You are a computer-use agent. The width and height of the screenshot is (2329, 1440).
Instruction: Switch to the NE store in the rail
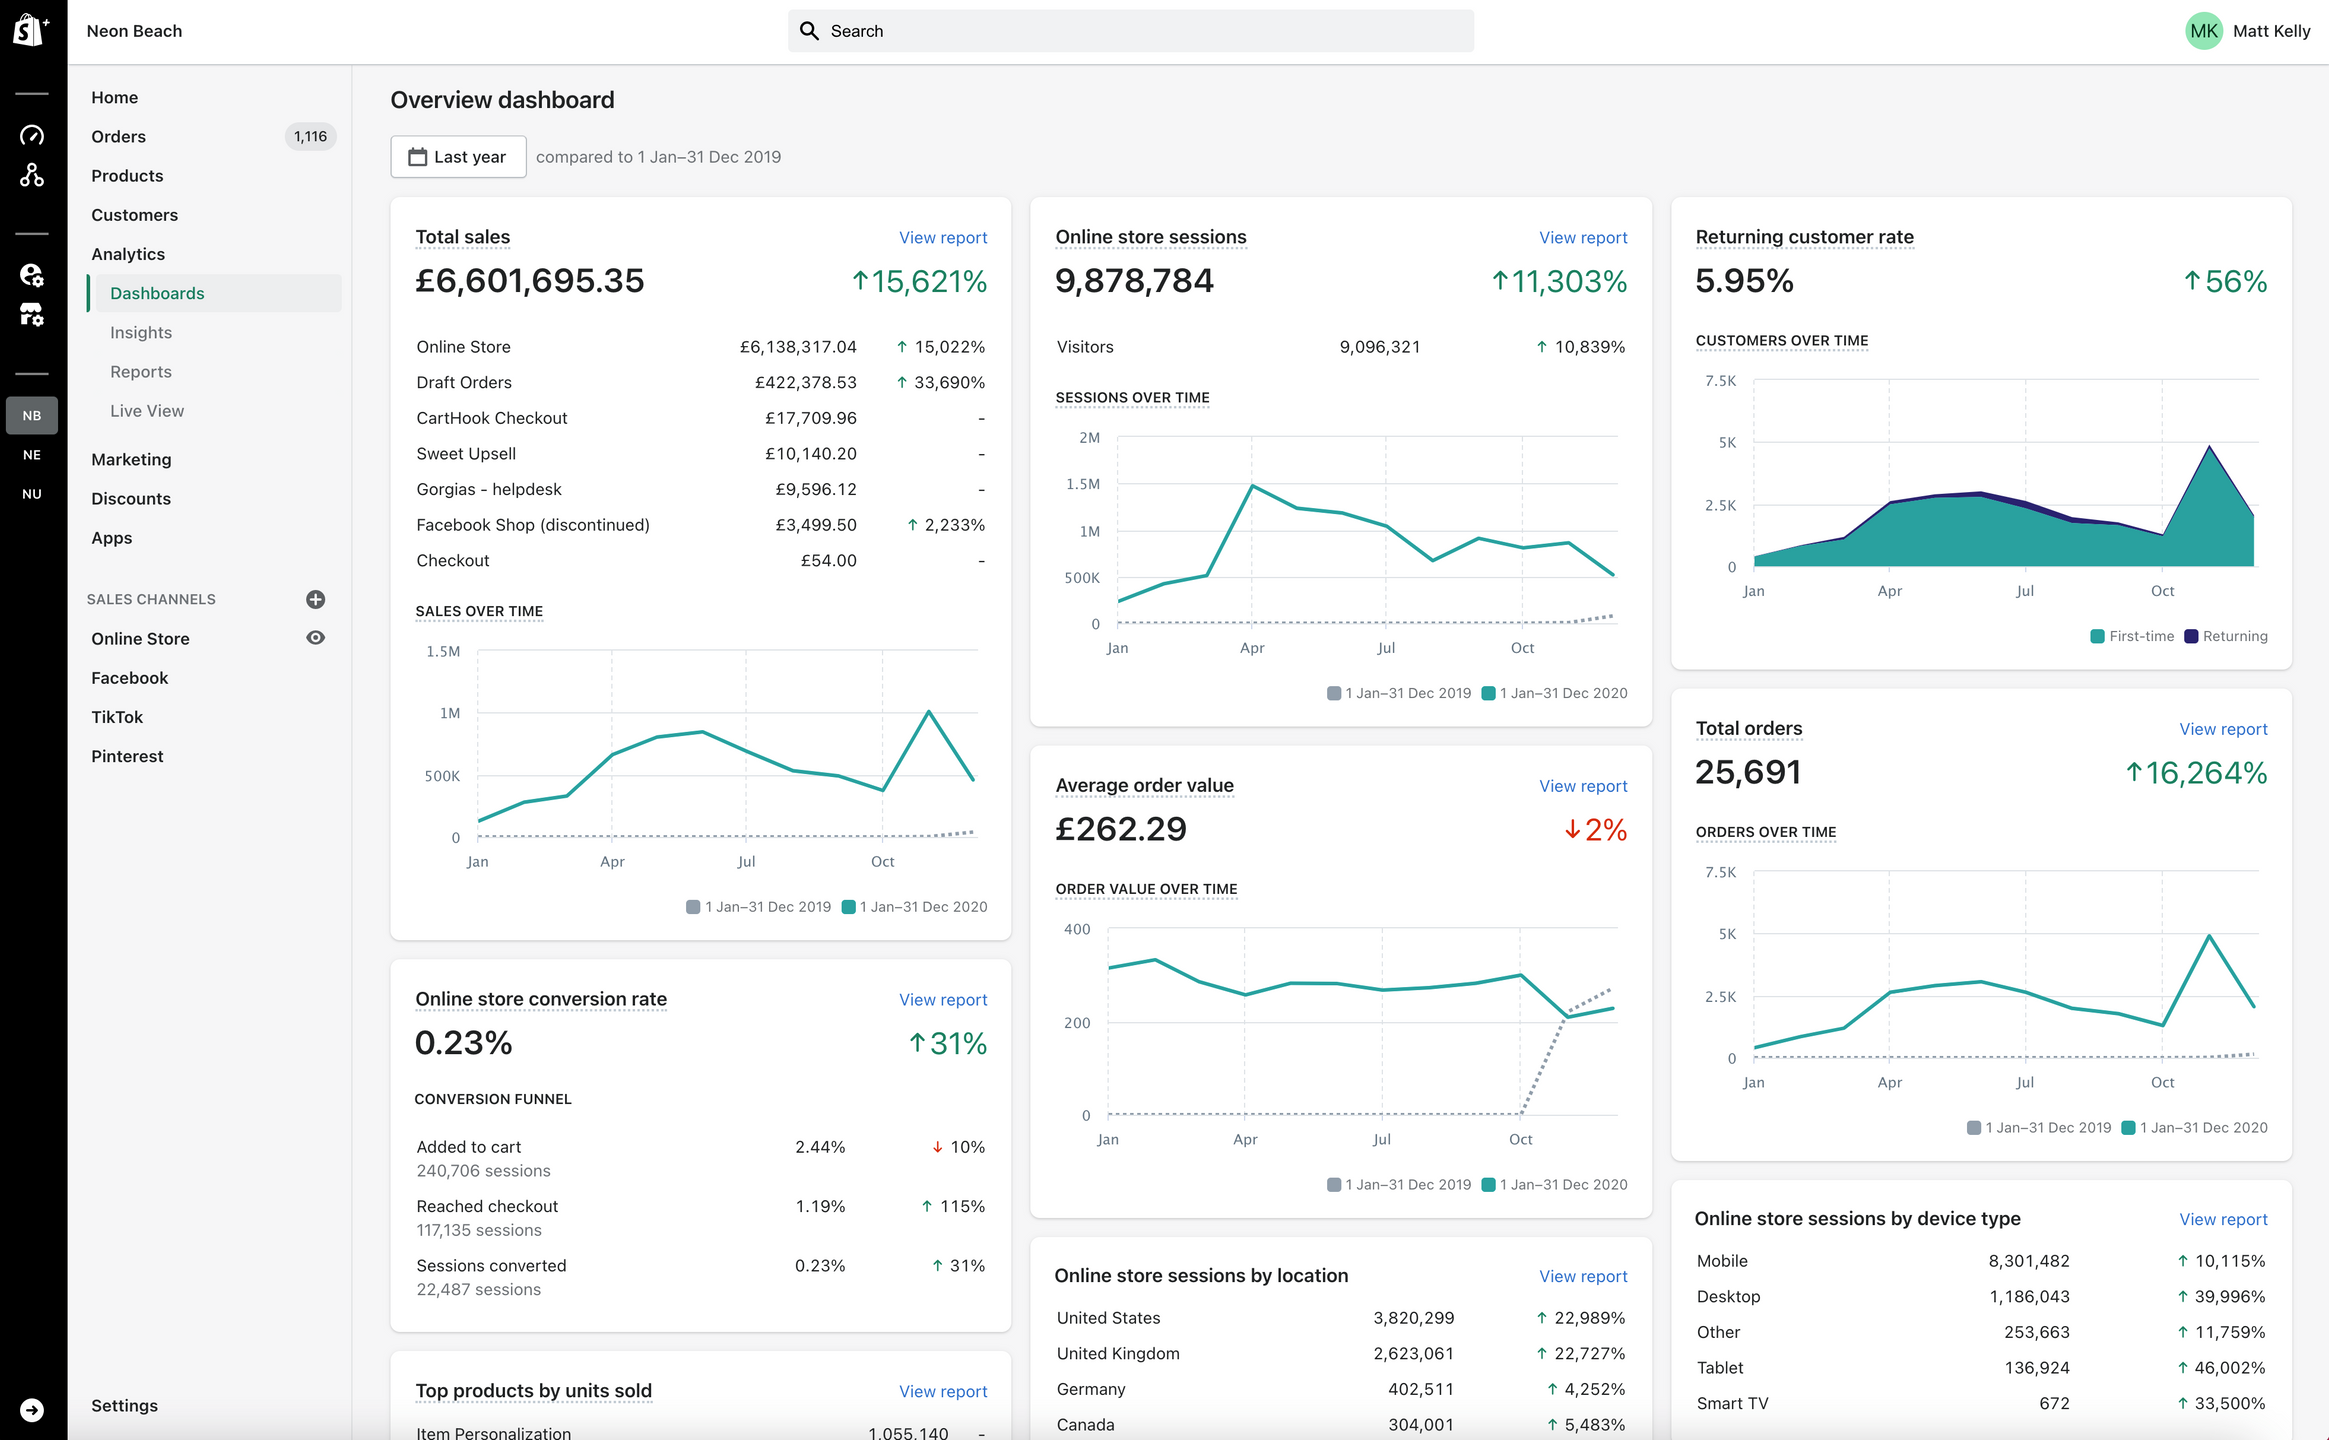coord(32,455)
